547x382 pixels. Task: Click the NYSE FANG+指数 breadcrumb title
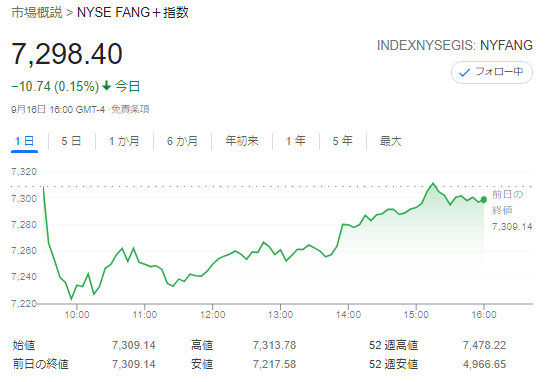pyautogui.click(x=133, y=13)
